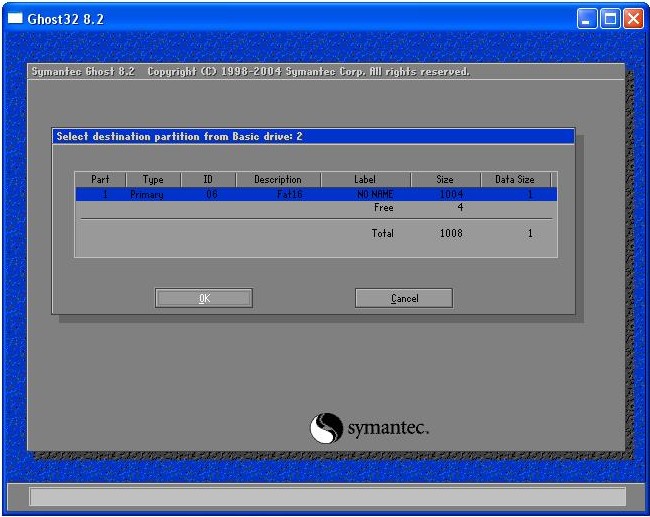Click the Free row label

(383, 207)
